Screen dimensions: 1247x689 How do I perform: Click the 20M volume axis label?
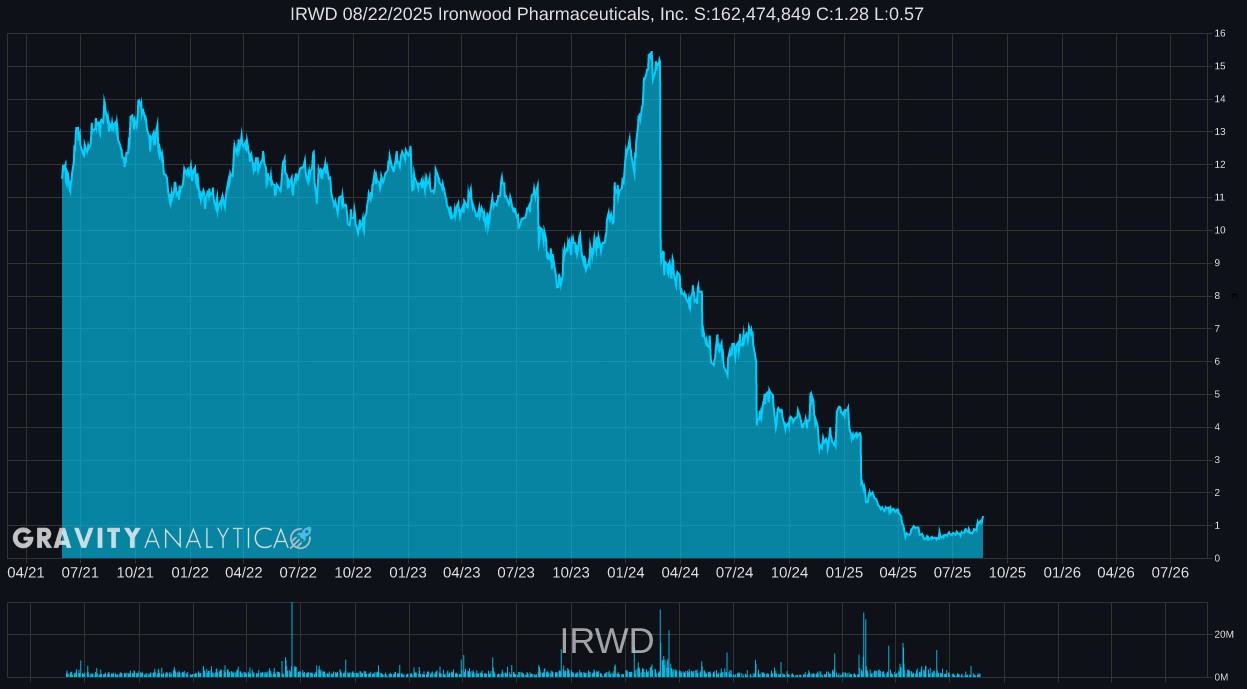click(x=1222, y=635)
